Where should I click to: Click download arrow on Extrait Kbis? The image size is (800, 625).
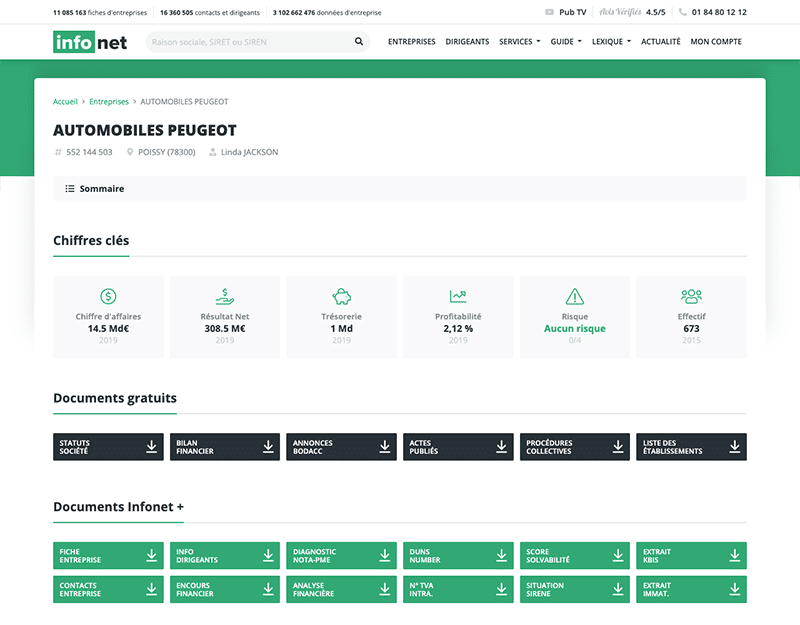click(x=735, y=556)
